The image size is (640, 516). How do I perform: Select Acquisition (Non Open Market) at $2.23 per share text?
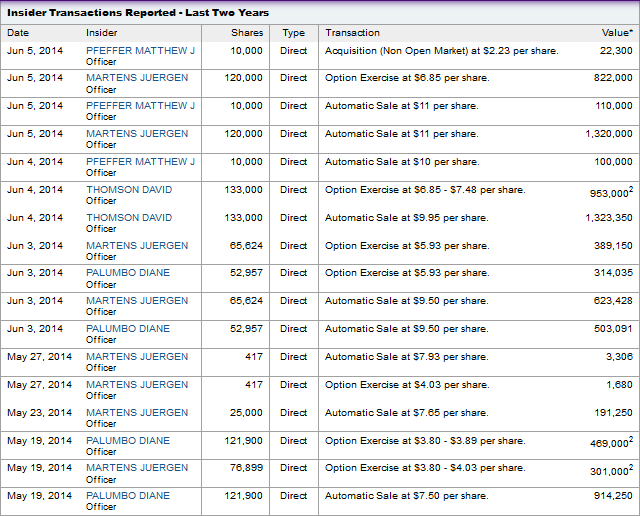click(442, 51)
